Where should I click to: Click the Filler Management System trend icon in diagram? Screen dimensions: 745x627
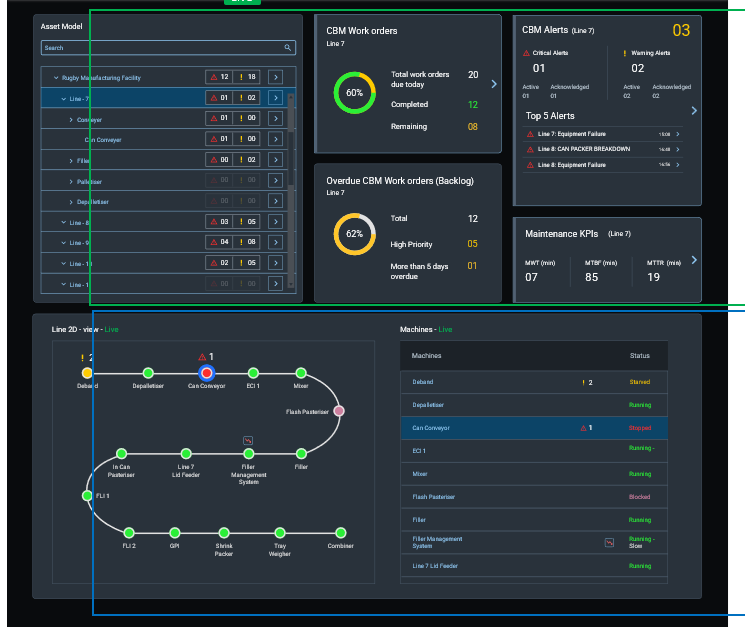248,440
